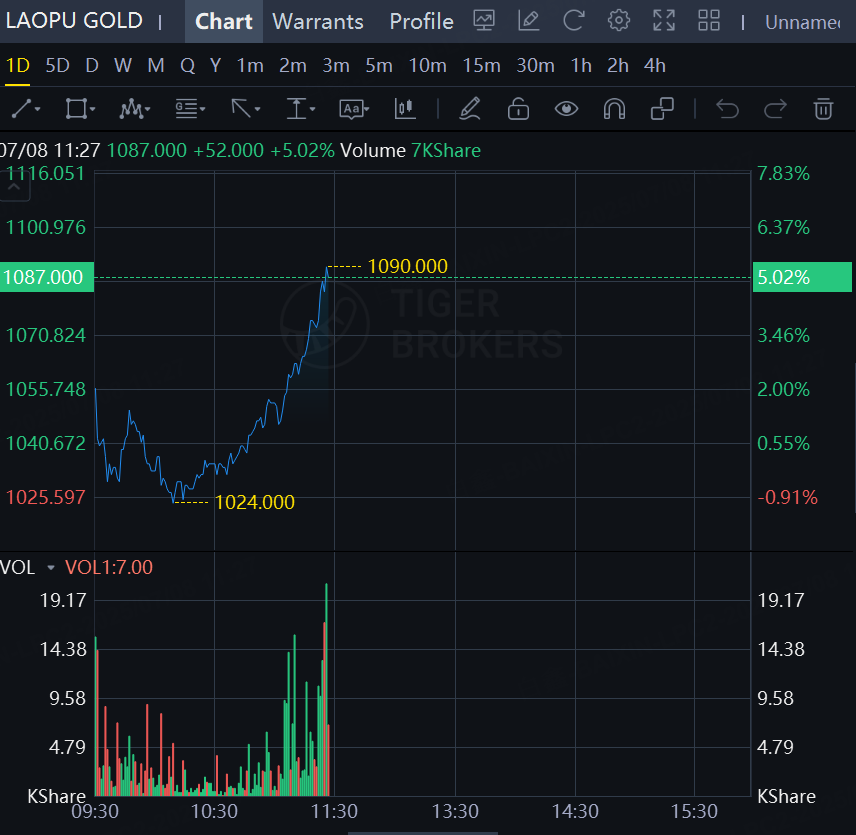Switch to the 10m interval
The width and height of the screenshot is (856, 835).
[x=427, y=65]
